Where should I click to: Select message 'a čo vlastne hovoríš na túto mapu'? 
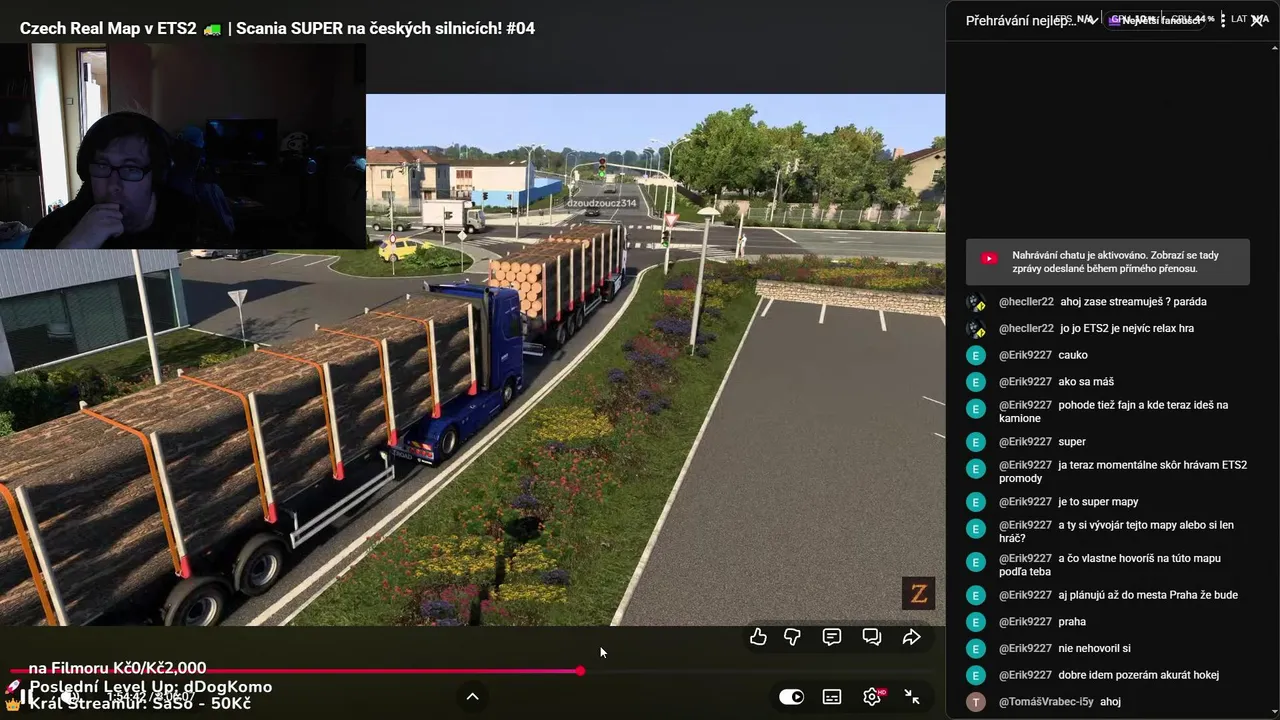tap(1110, 565)
